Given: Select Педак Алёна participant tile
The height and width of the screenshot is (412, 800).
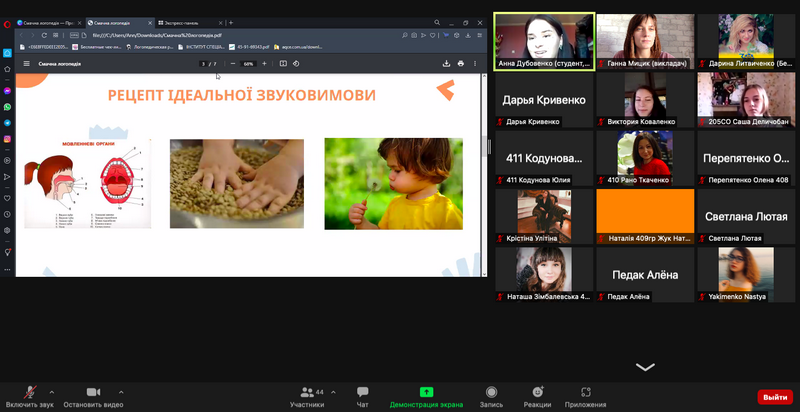Looking at the screenshot, I should 645,275.
